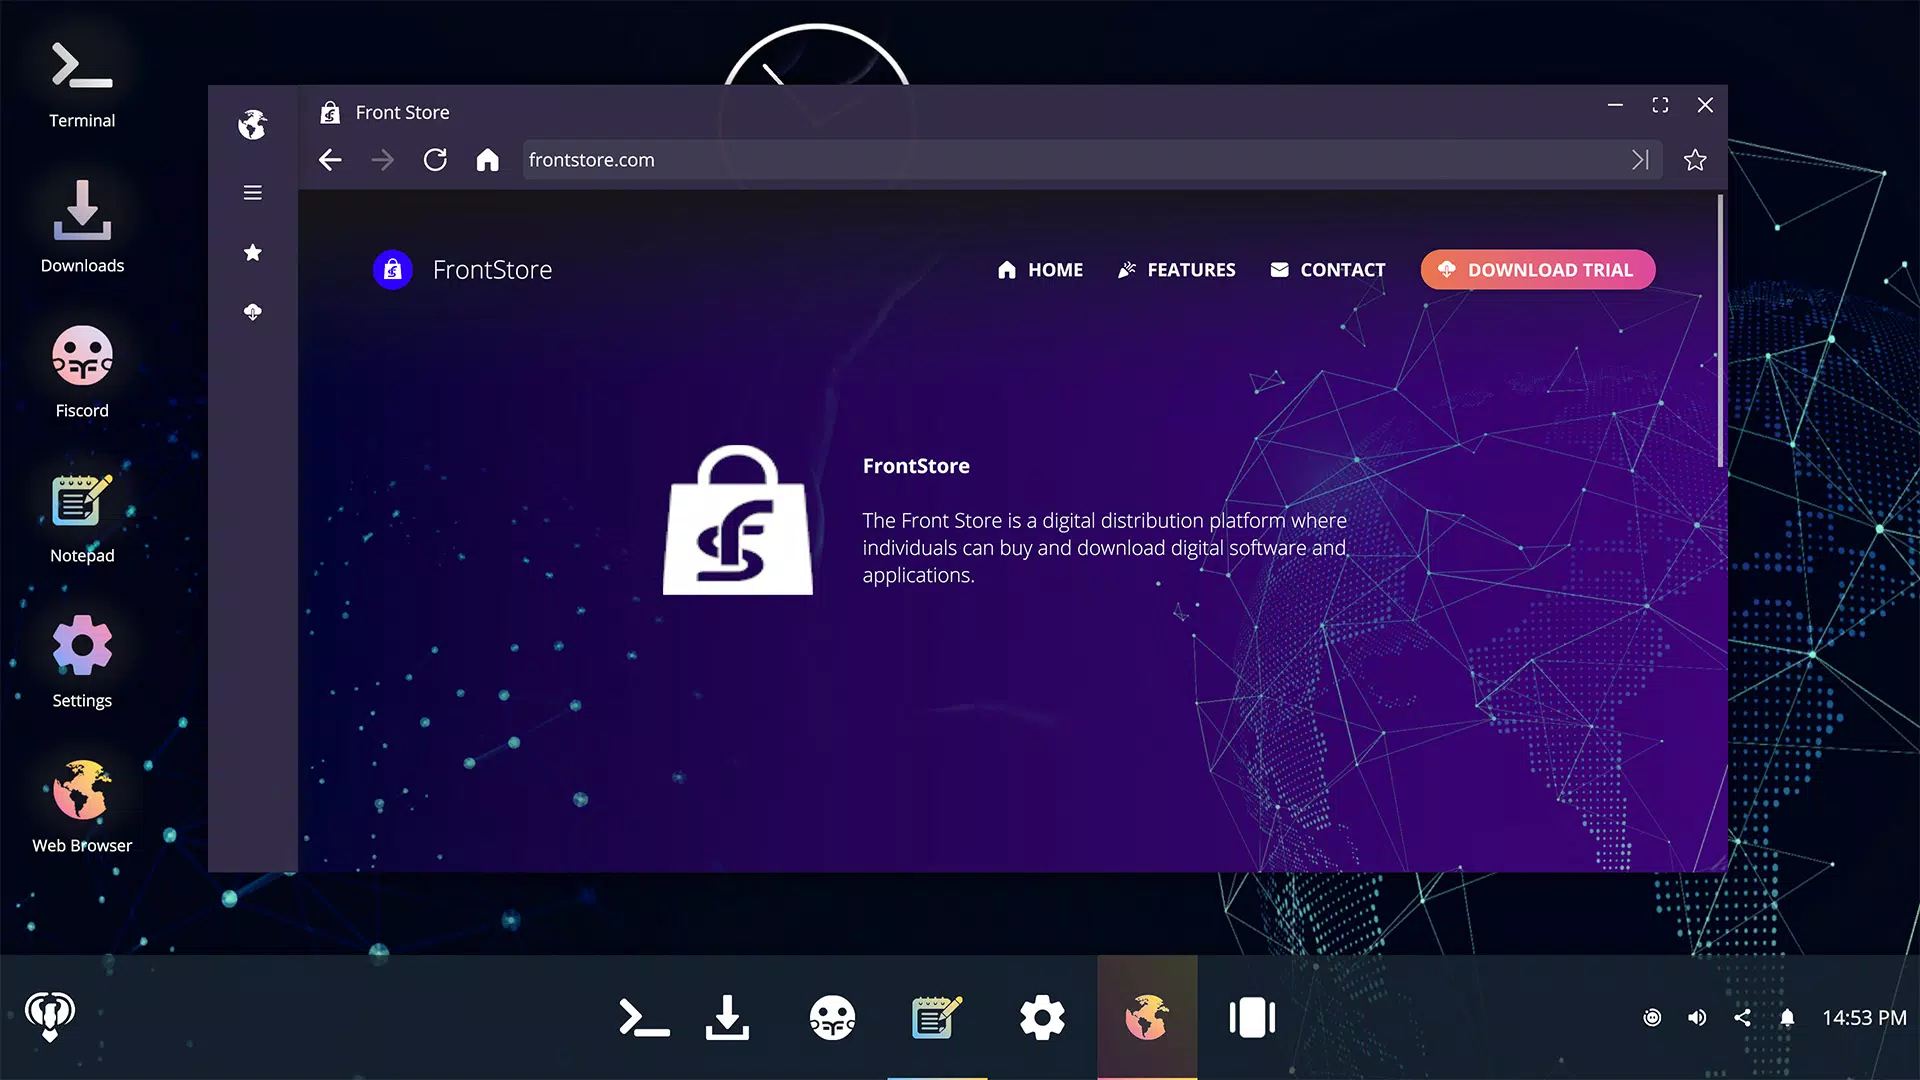The height and width of the screenshot is (1080, 1920).
Task: Click the podcast app icon in taskbar
Action: 49,1017
